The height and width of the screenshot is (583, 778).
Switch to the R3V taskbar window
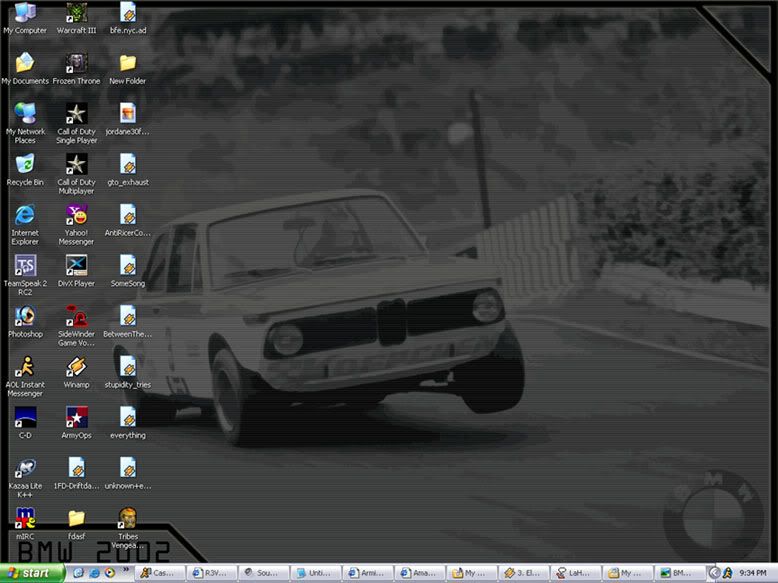point(213,573)
